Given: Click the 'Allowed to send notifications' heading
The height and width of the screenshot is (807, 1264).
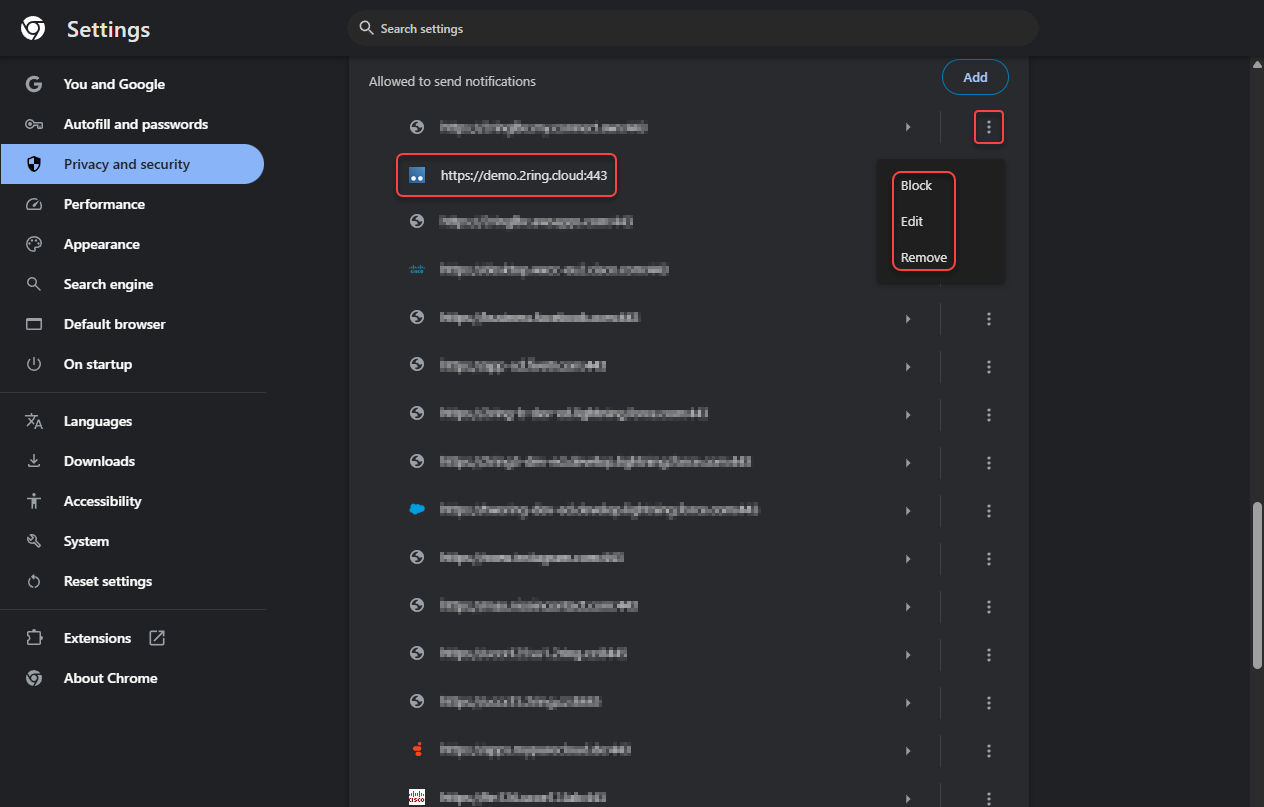Looking at the screenshot, I should (452, 81).
